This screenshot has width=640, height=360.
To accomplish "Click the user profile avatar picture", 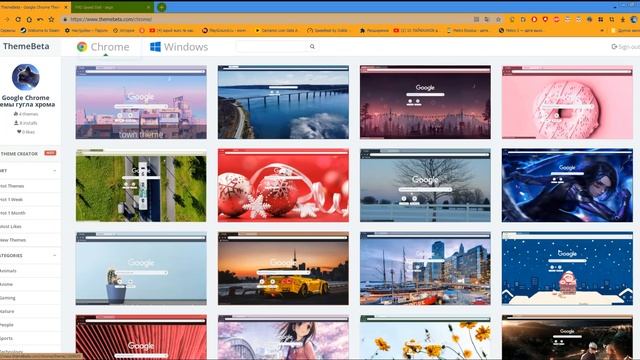I will pyautogui.click(x=25, y=77).
